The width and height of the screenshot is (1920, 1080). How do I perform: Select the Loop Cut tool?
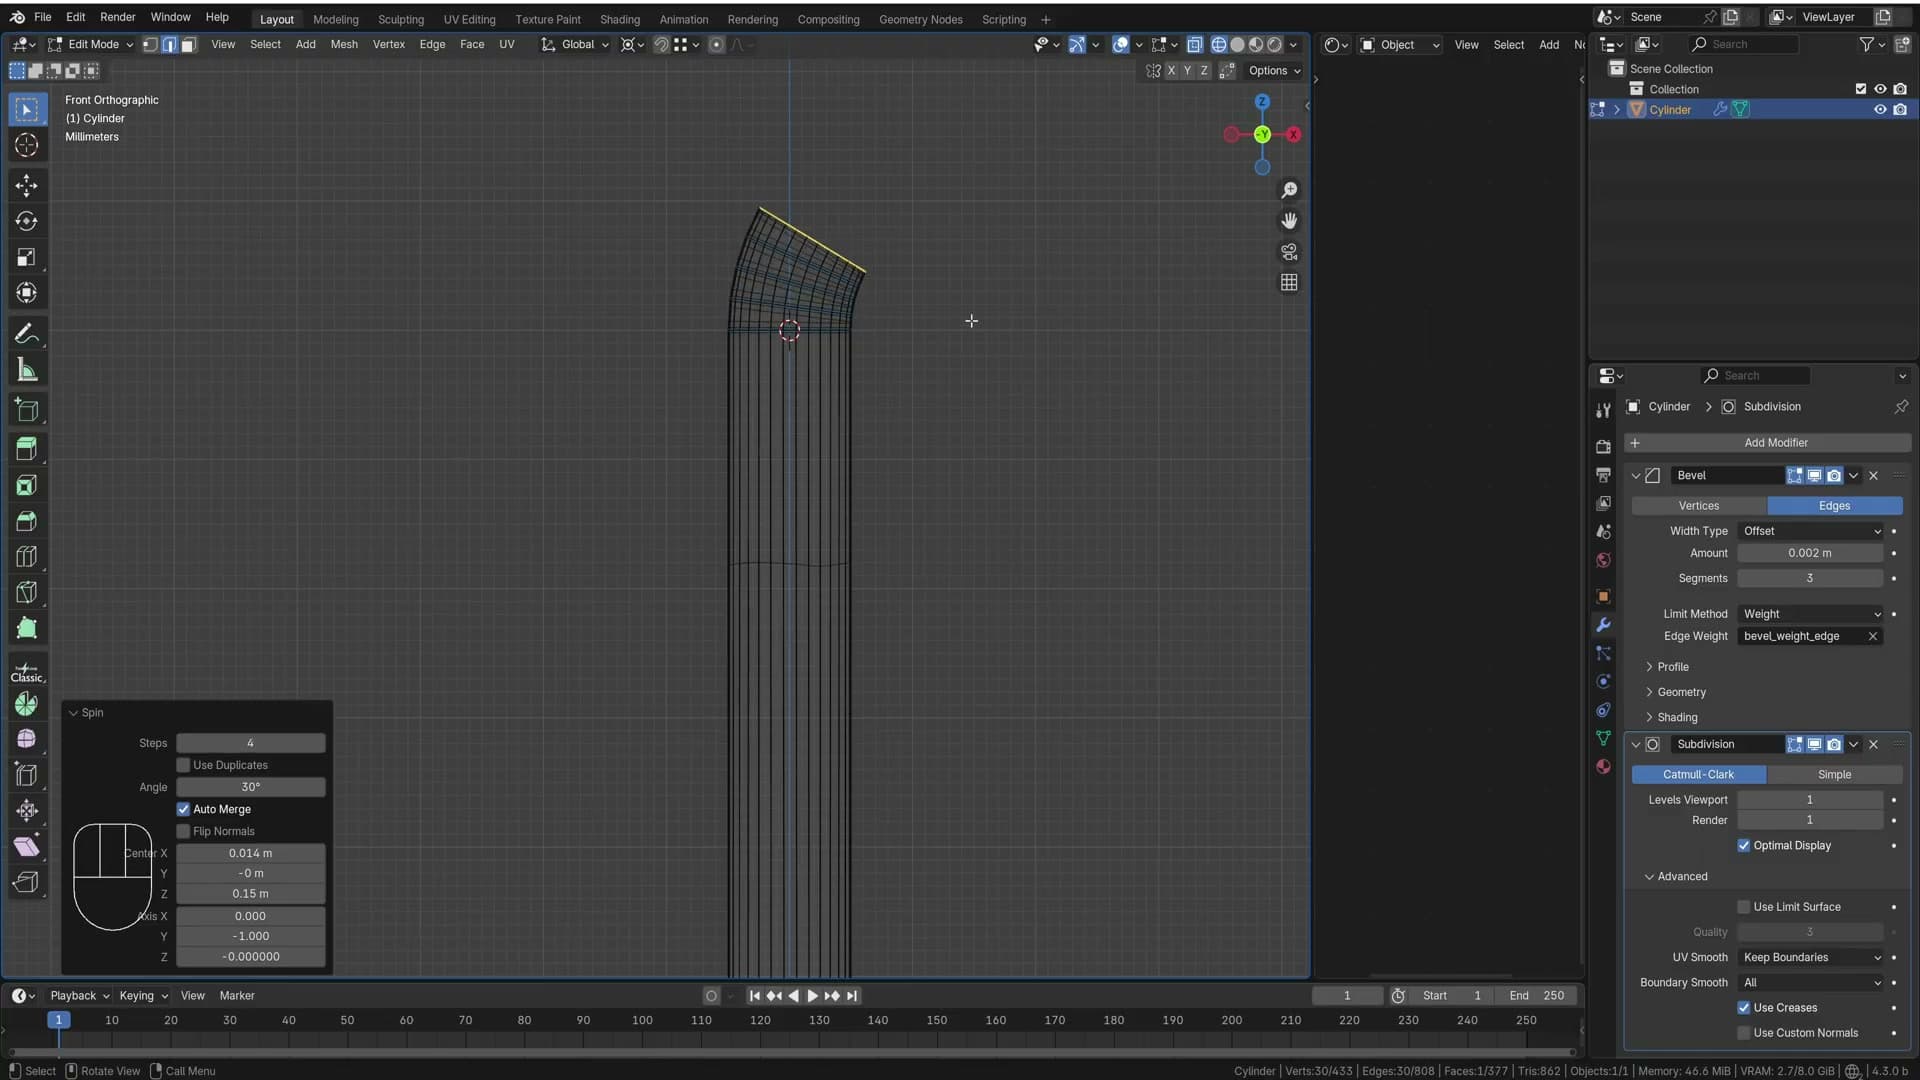[x=27, y=557]
